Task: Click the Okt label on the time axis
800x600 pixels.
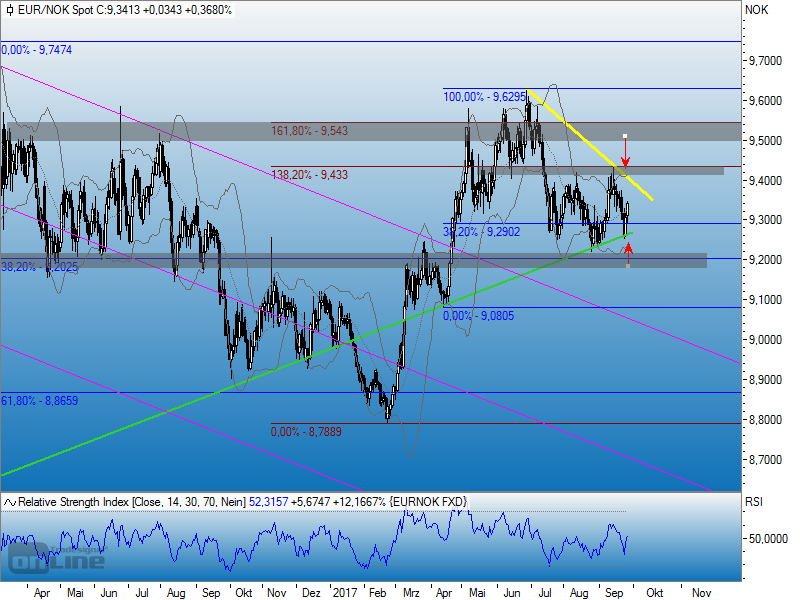Action: [654, 592]
